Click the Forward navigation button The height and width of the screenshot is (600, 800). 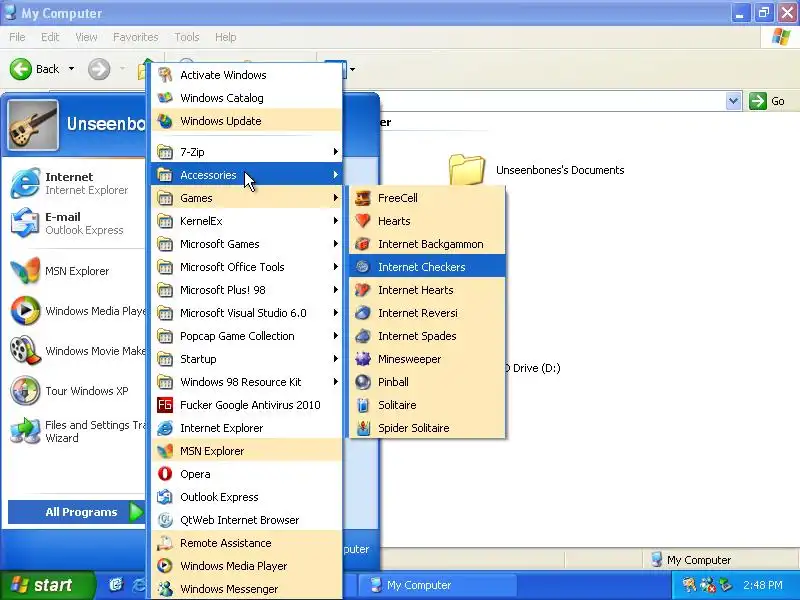coord(99,69)
